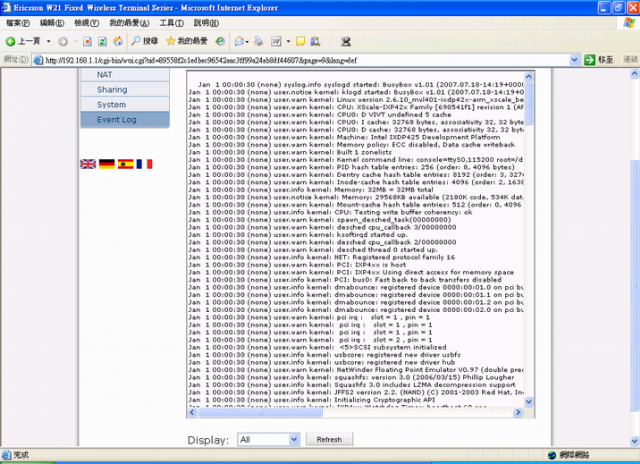640x464 pixels.
Task: Open the address bar dropdown list
Action: click(x=574, y=60)
